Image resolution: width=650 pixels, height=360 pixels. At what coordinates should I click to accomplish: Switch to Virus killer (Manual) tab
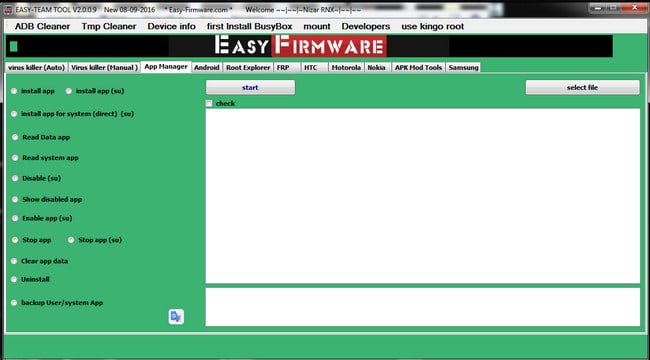coord(104,68)
